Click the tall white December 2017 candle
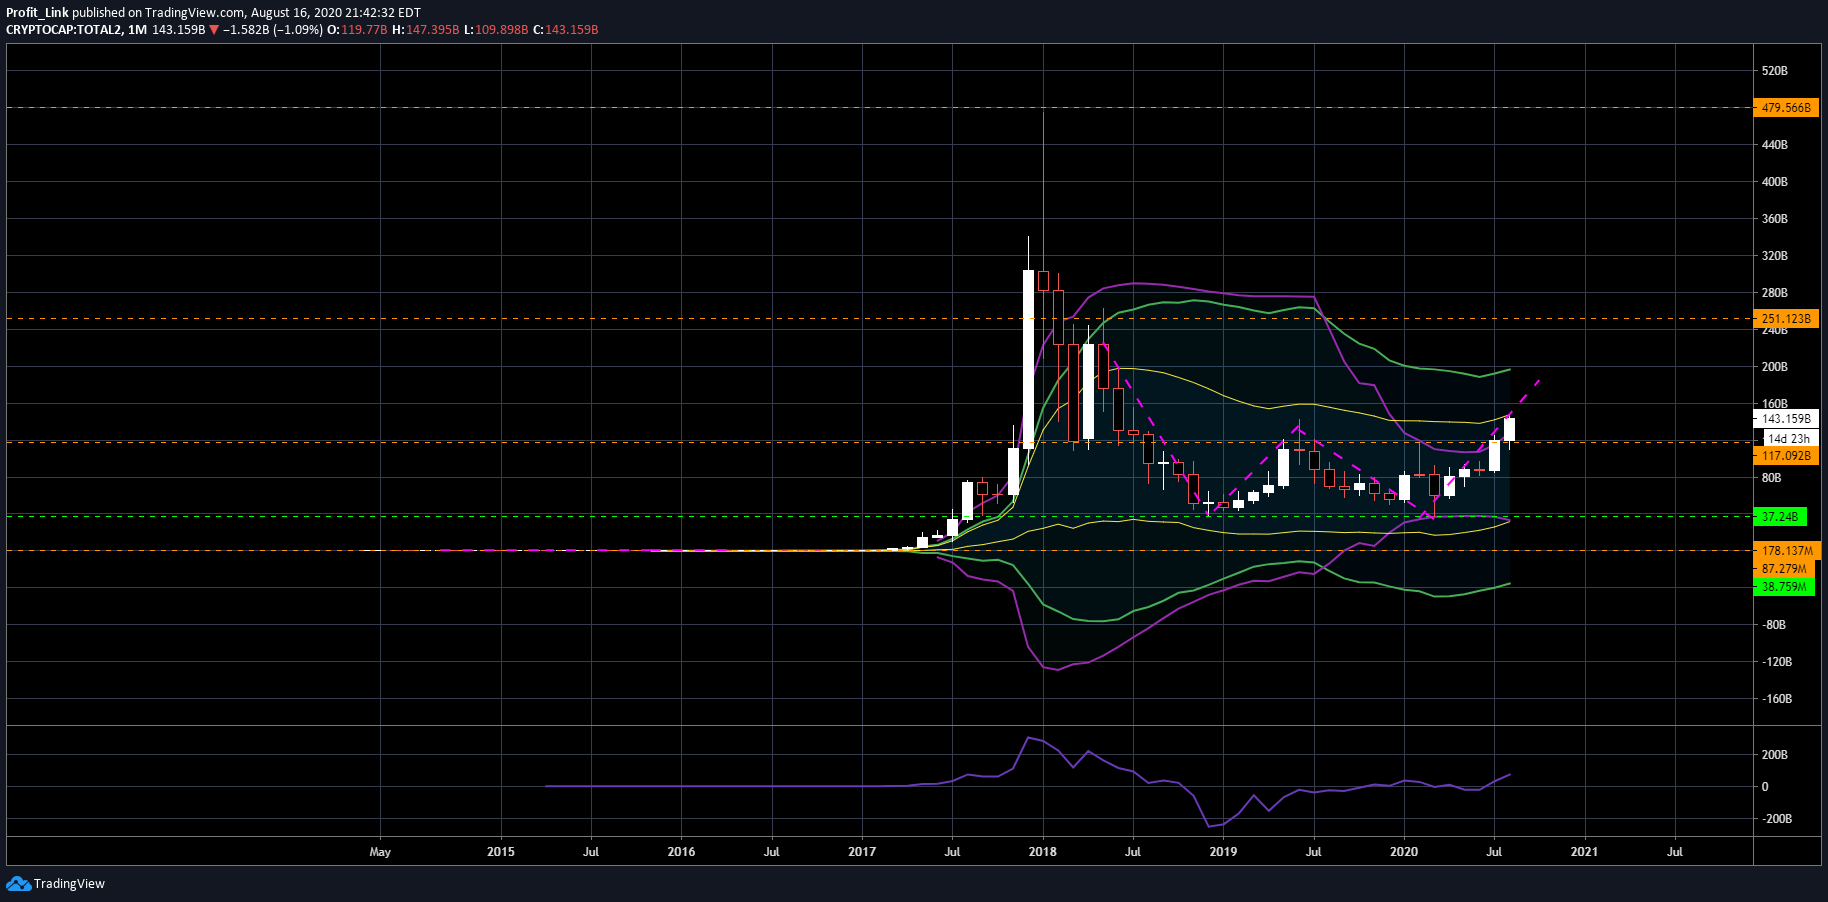Image resolution: width=1828 pixels, height=902 pixels. (1028, 360)
